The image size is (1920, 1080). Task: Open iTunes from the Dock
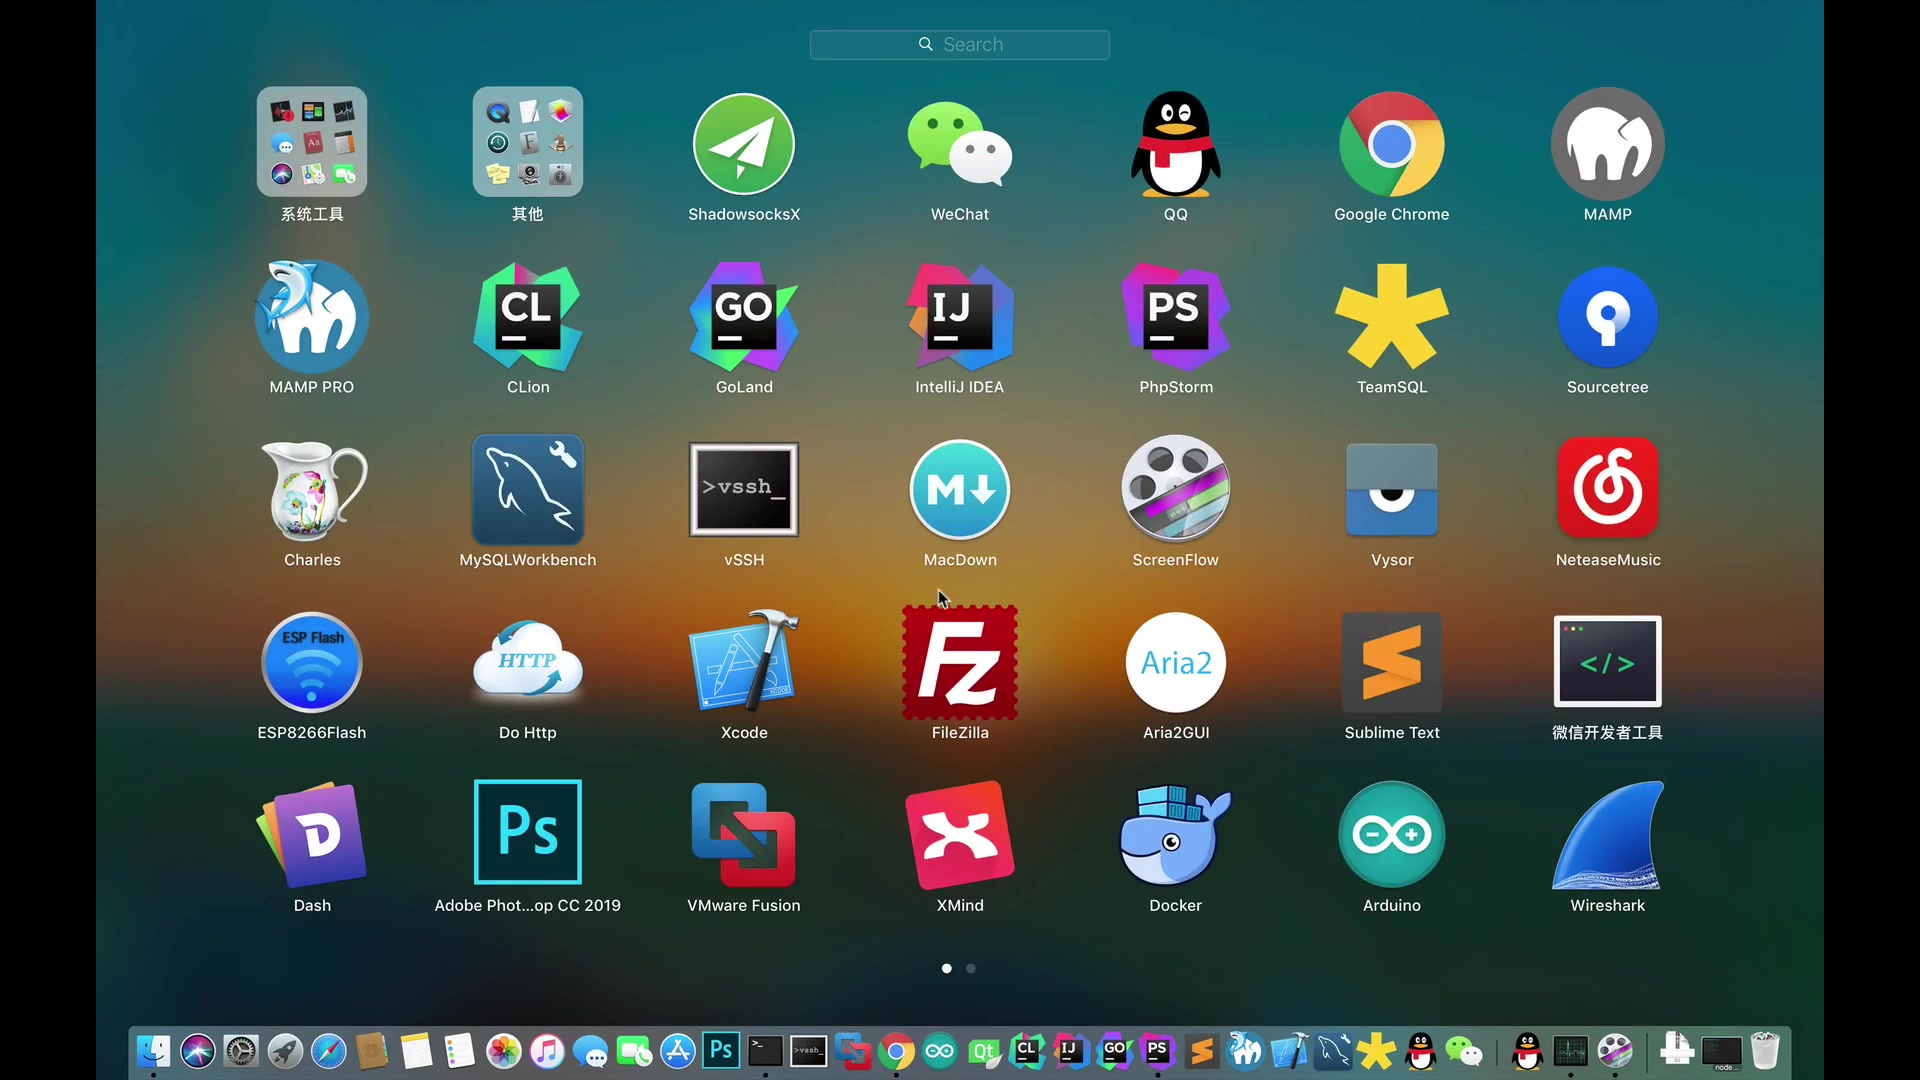[547, 1051]
